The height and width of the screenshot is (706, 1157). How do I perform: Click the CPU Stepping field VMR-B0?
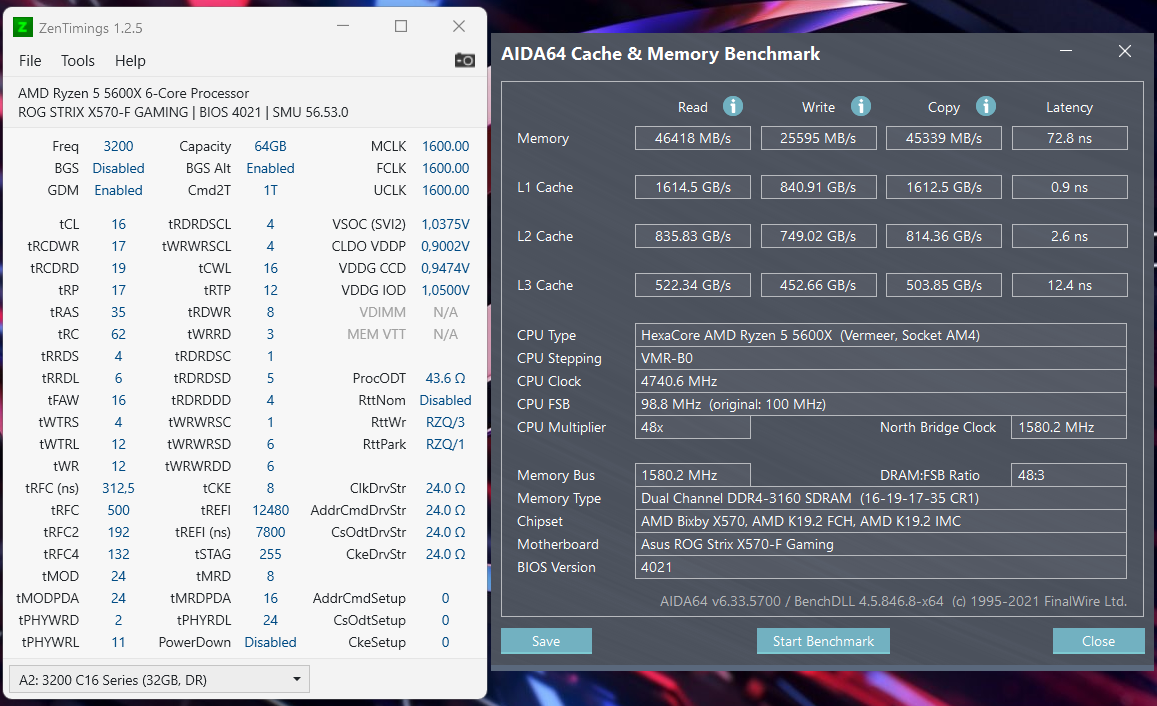(x=880, y=358)
